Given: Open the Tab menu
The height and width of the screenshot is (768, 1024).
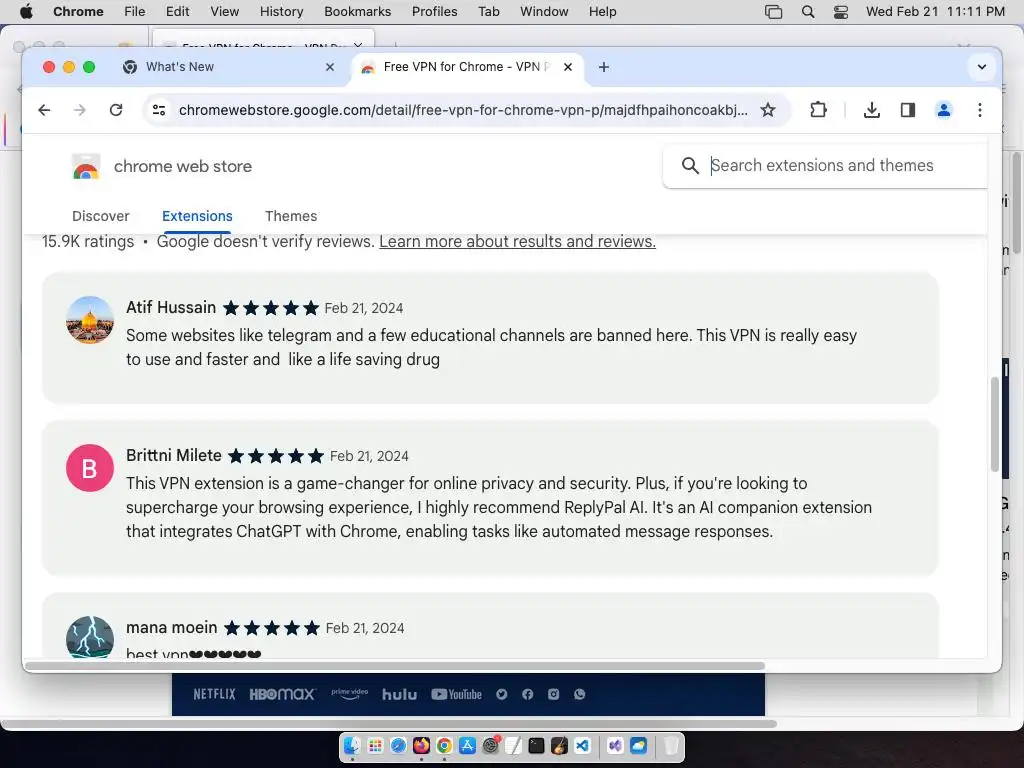Looking at the screenshot, I should point(488,12).
